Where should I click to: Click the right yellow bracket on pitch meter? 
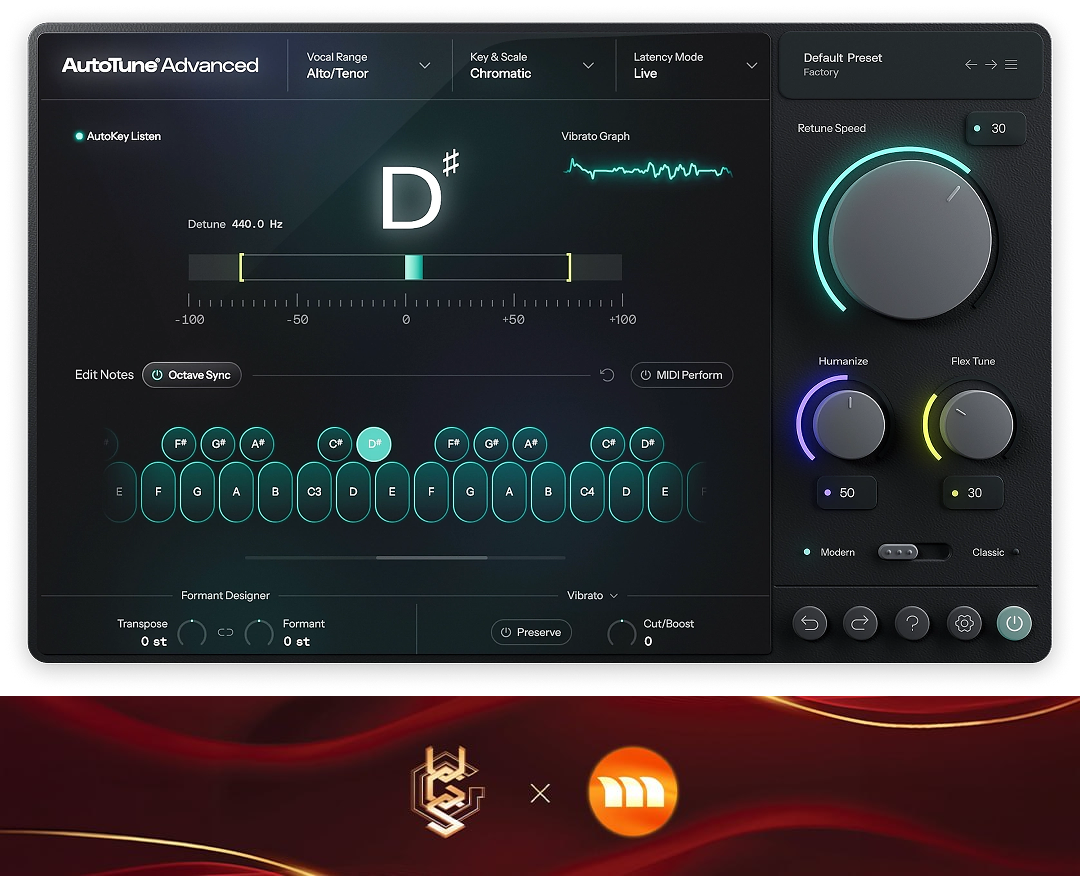(569, 267)
